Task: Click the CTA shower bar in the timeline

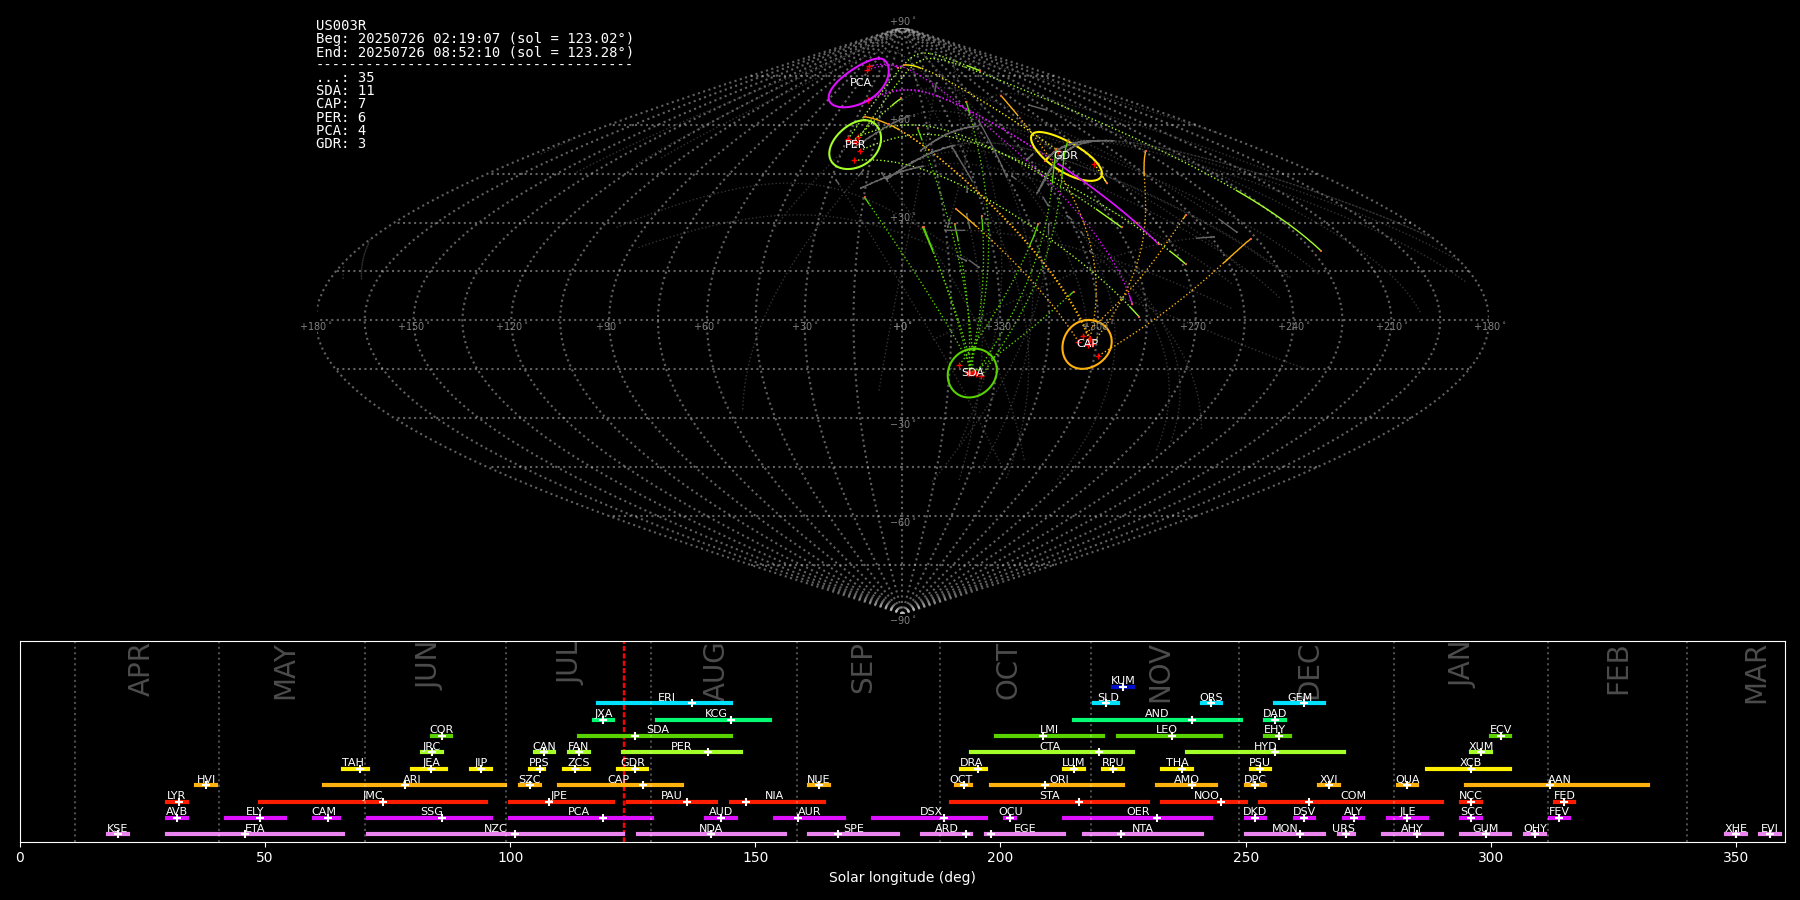Action: [1052, 752]
